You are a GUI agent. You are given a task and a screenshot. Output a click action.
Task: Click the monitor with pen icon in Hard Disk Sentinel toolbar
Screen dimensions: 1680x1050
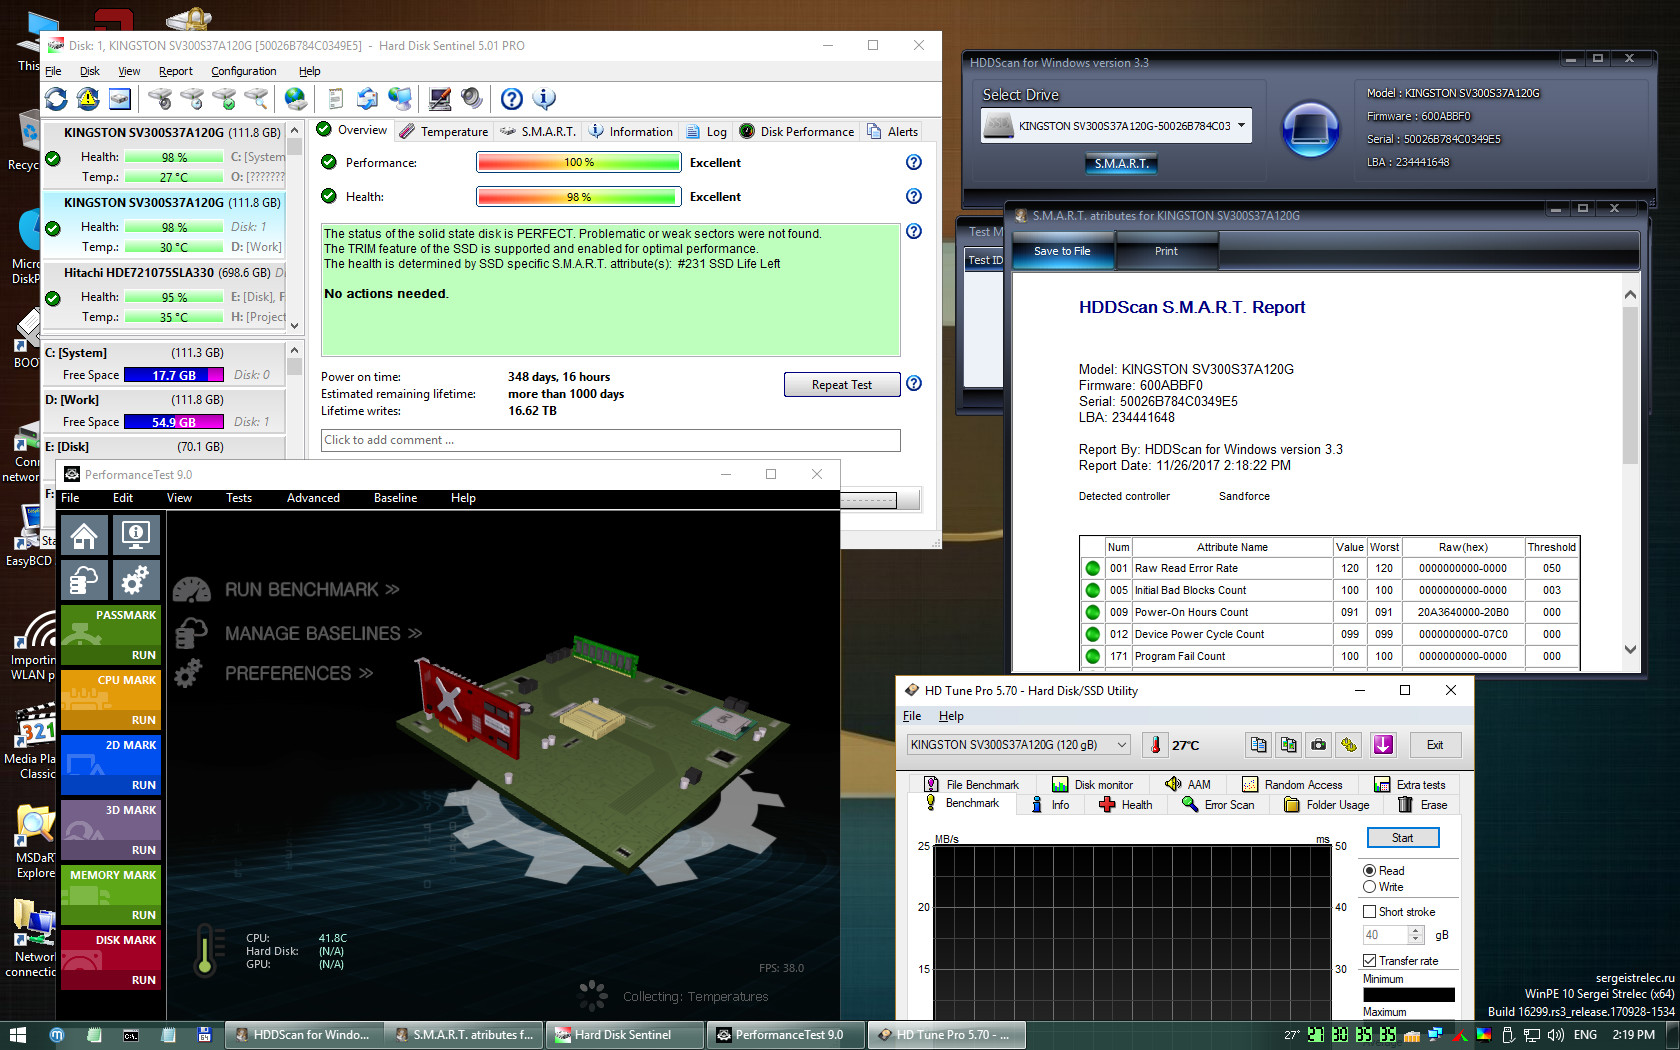(x=439, y=98)
